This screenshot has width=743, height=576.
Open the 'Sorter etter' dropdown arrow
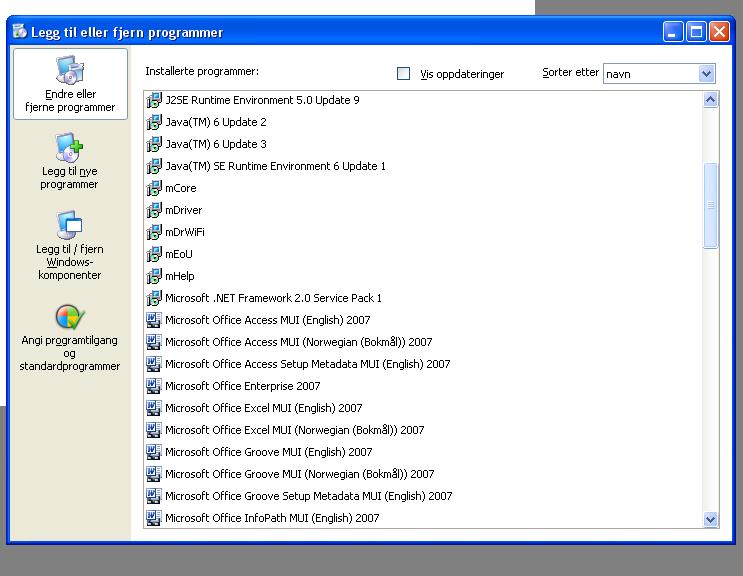pyautogui.click(x=706, y=73)
